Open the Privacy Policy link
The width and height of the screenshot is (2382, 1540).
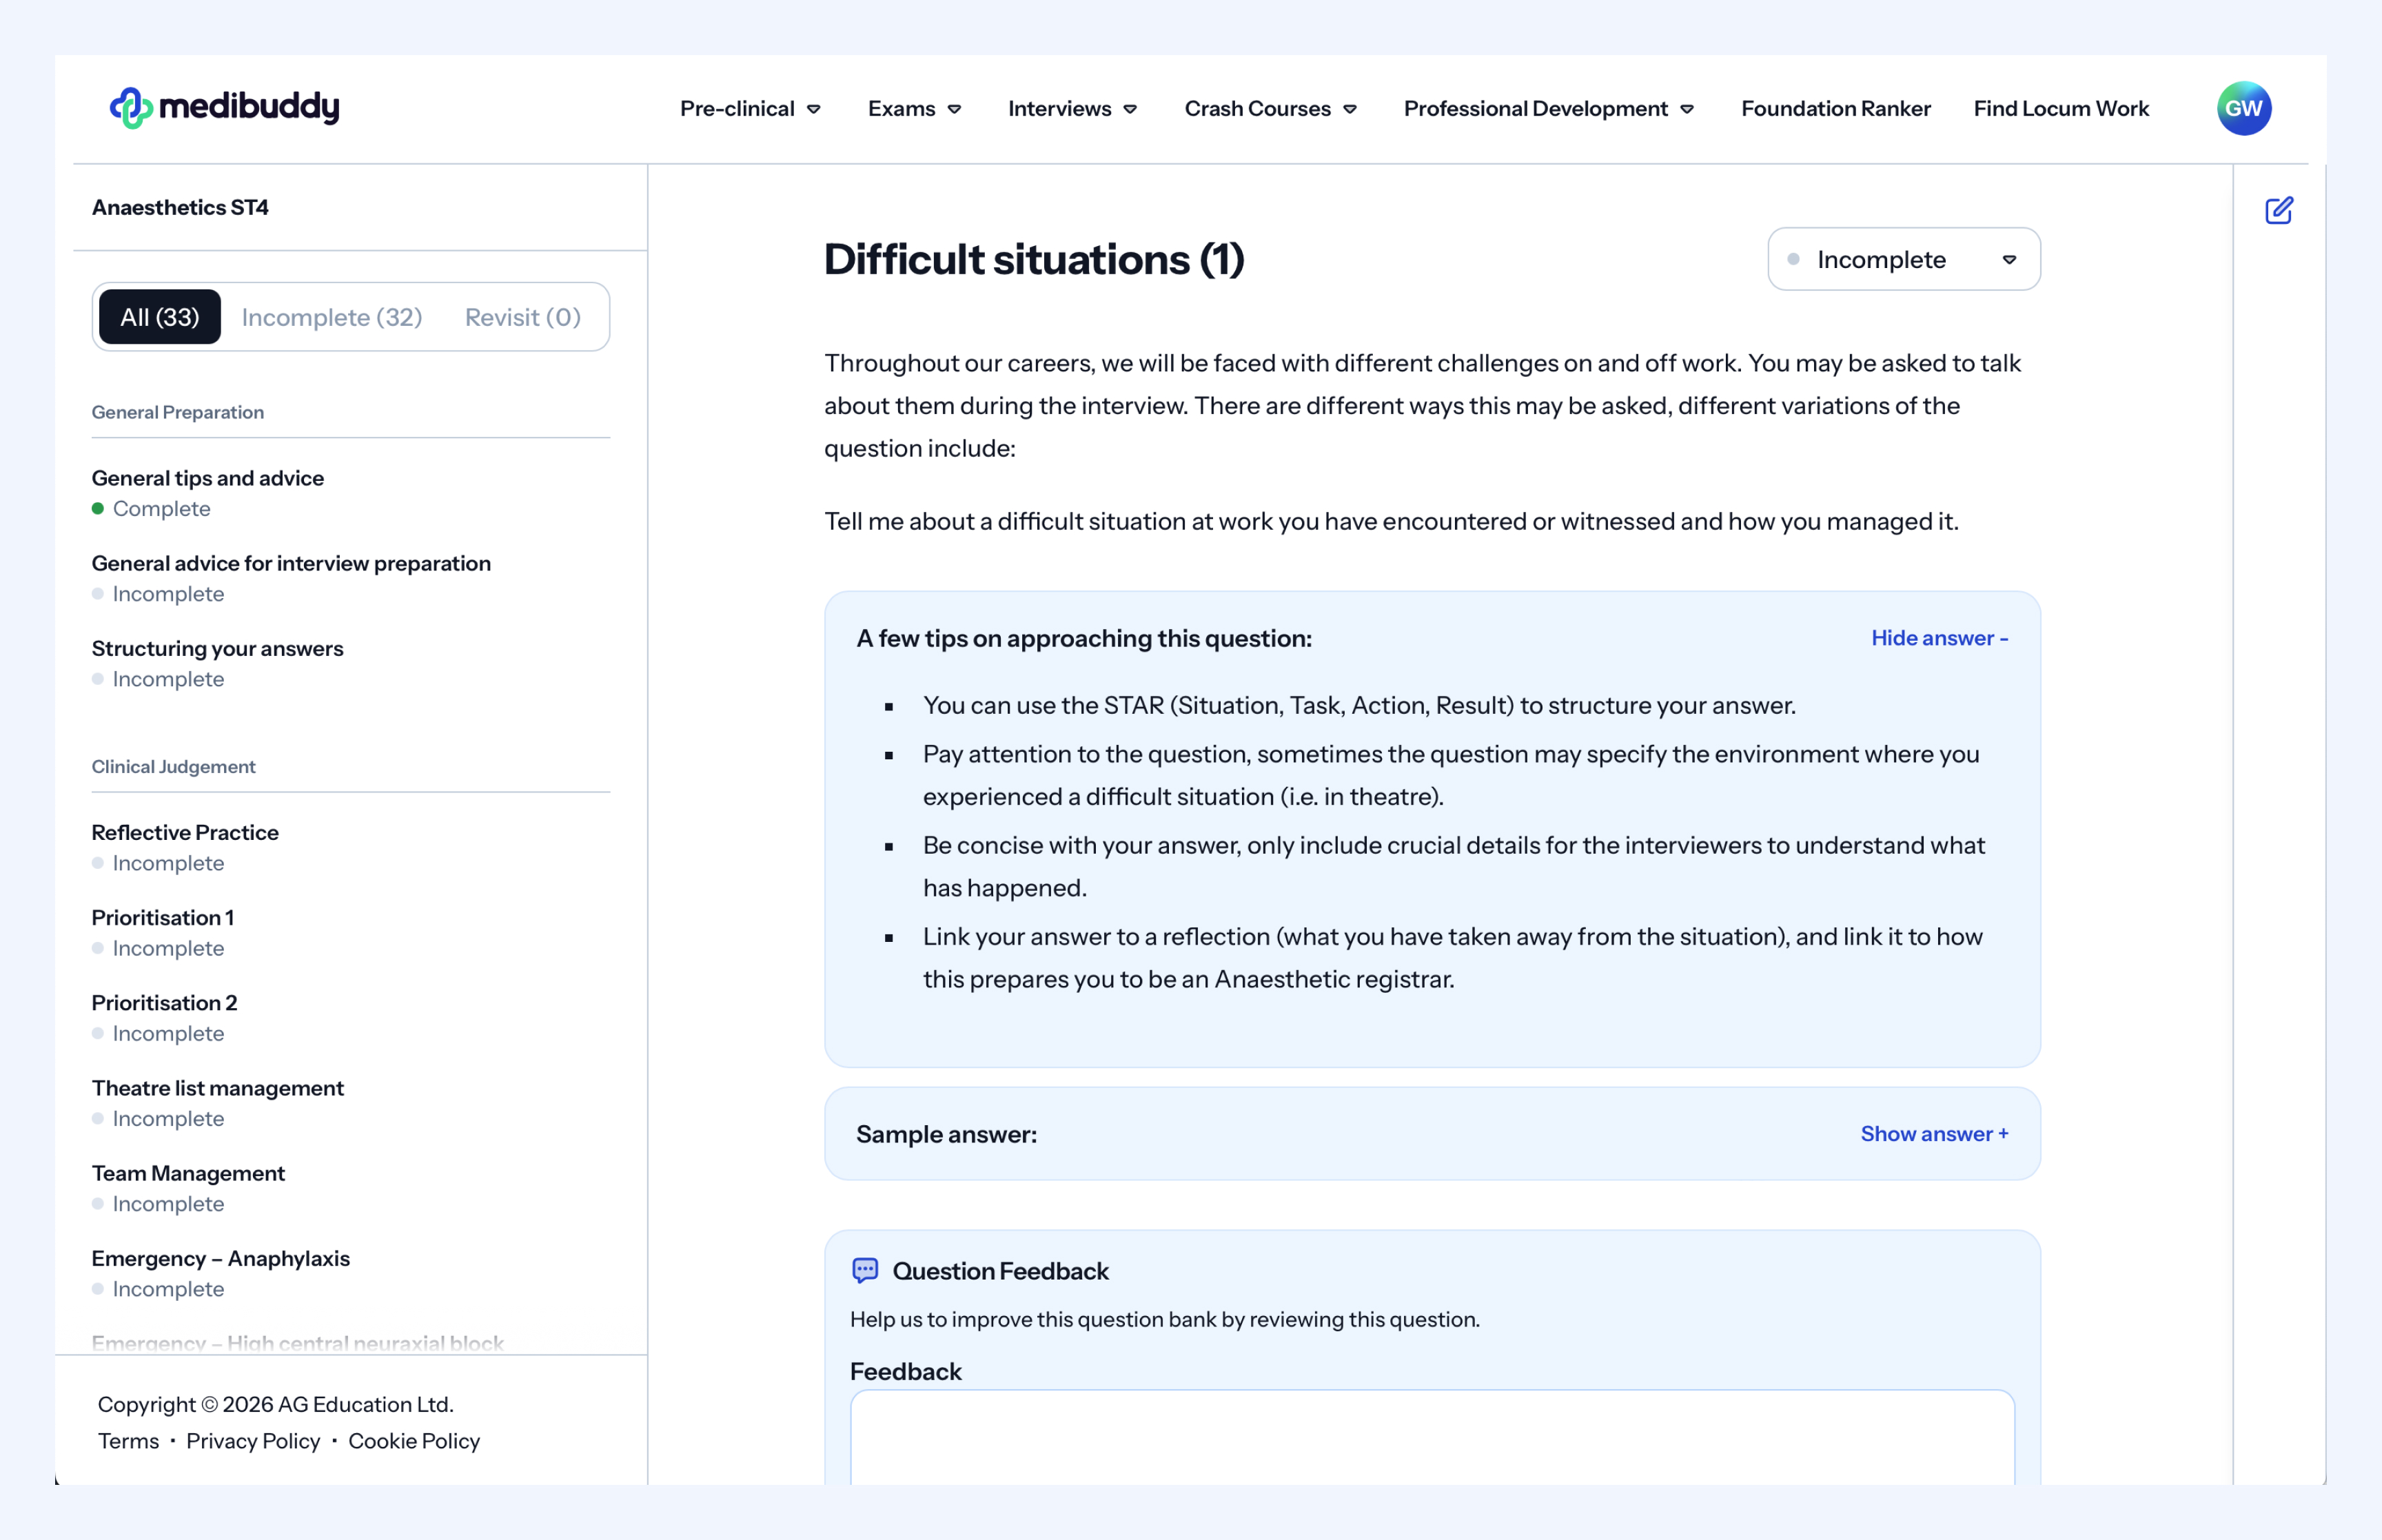click(253, 1440)
